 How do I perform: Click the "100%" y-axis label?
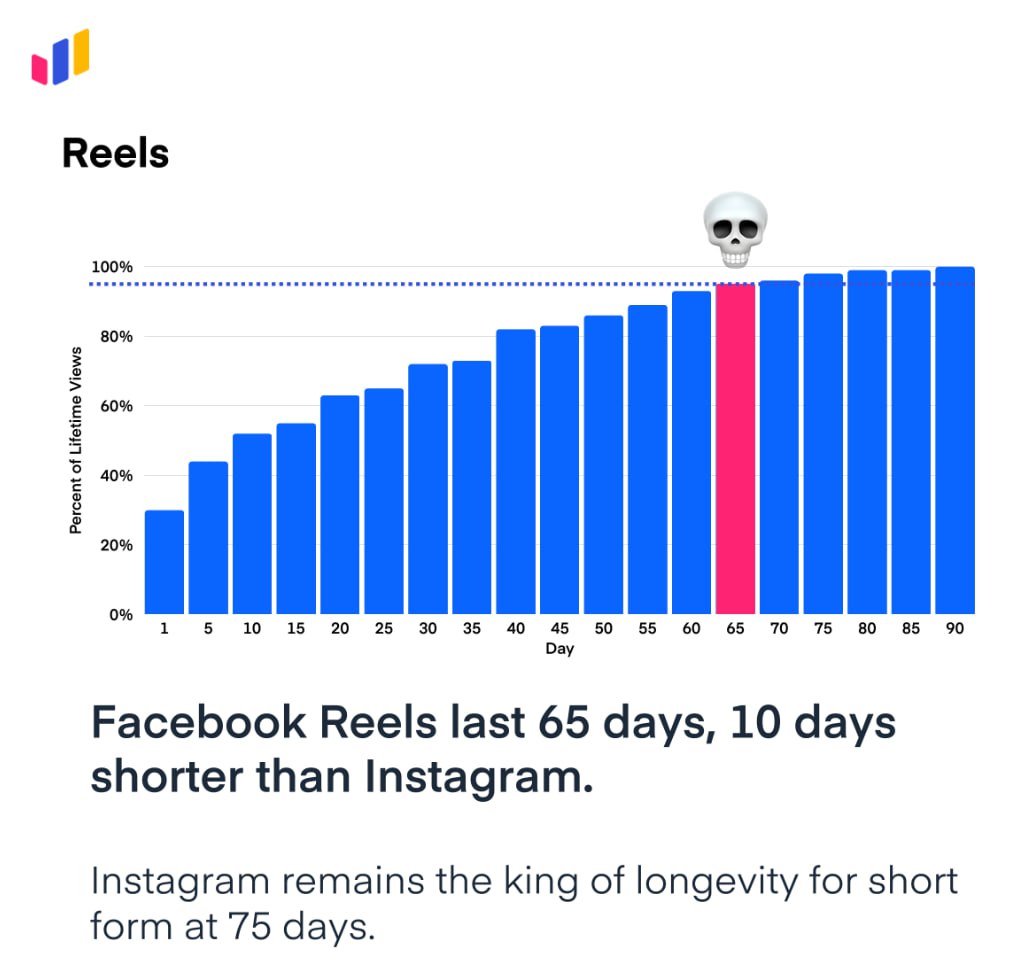point(112,267)
